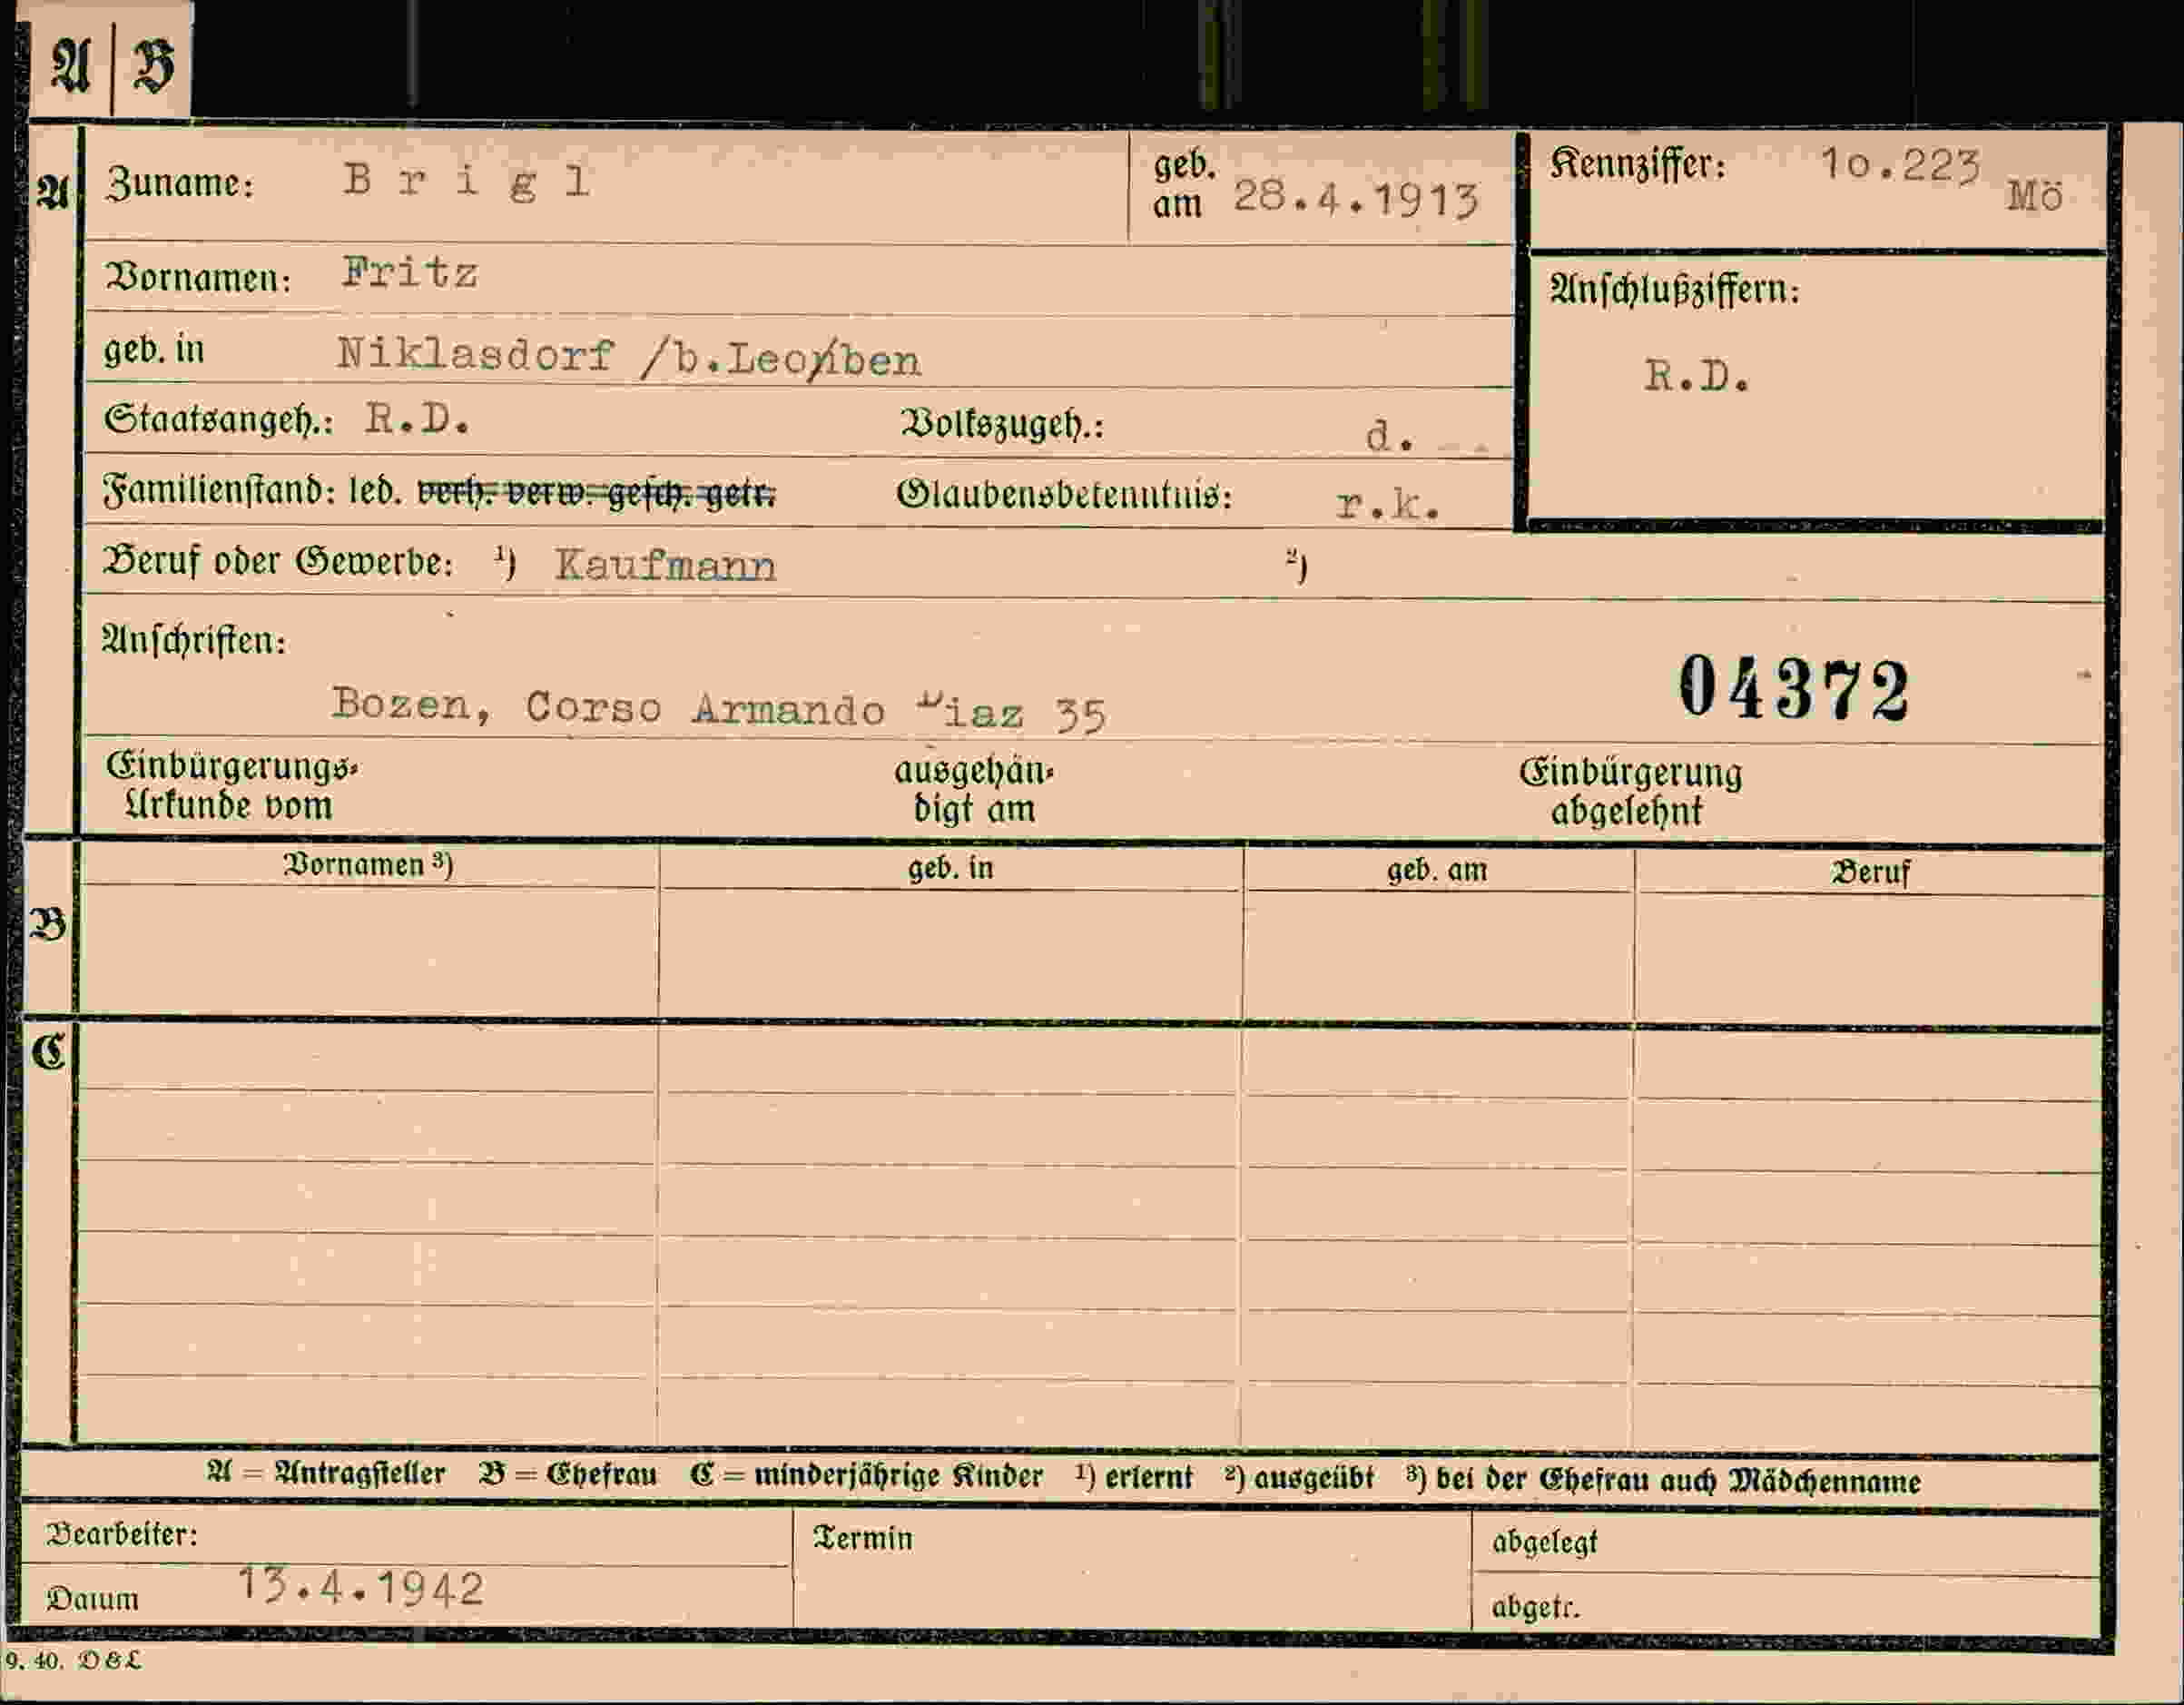Click the "Bearbeiter:" label
Viewport: 2184px width, 1705px height.
[x=122, y=1534]
